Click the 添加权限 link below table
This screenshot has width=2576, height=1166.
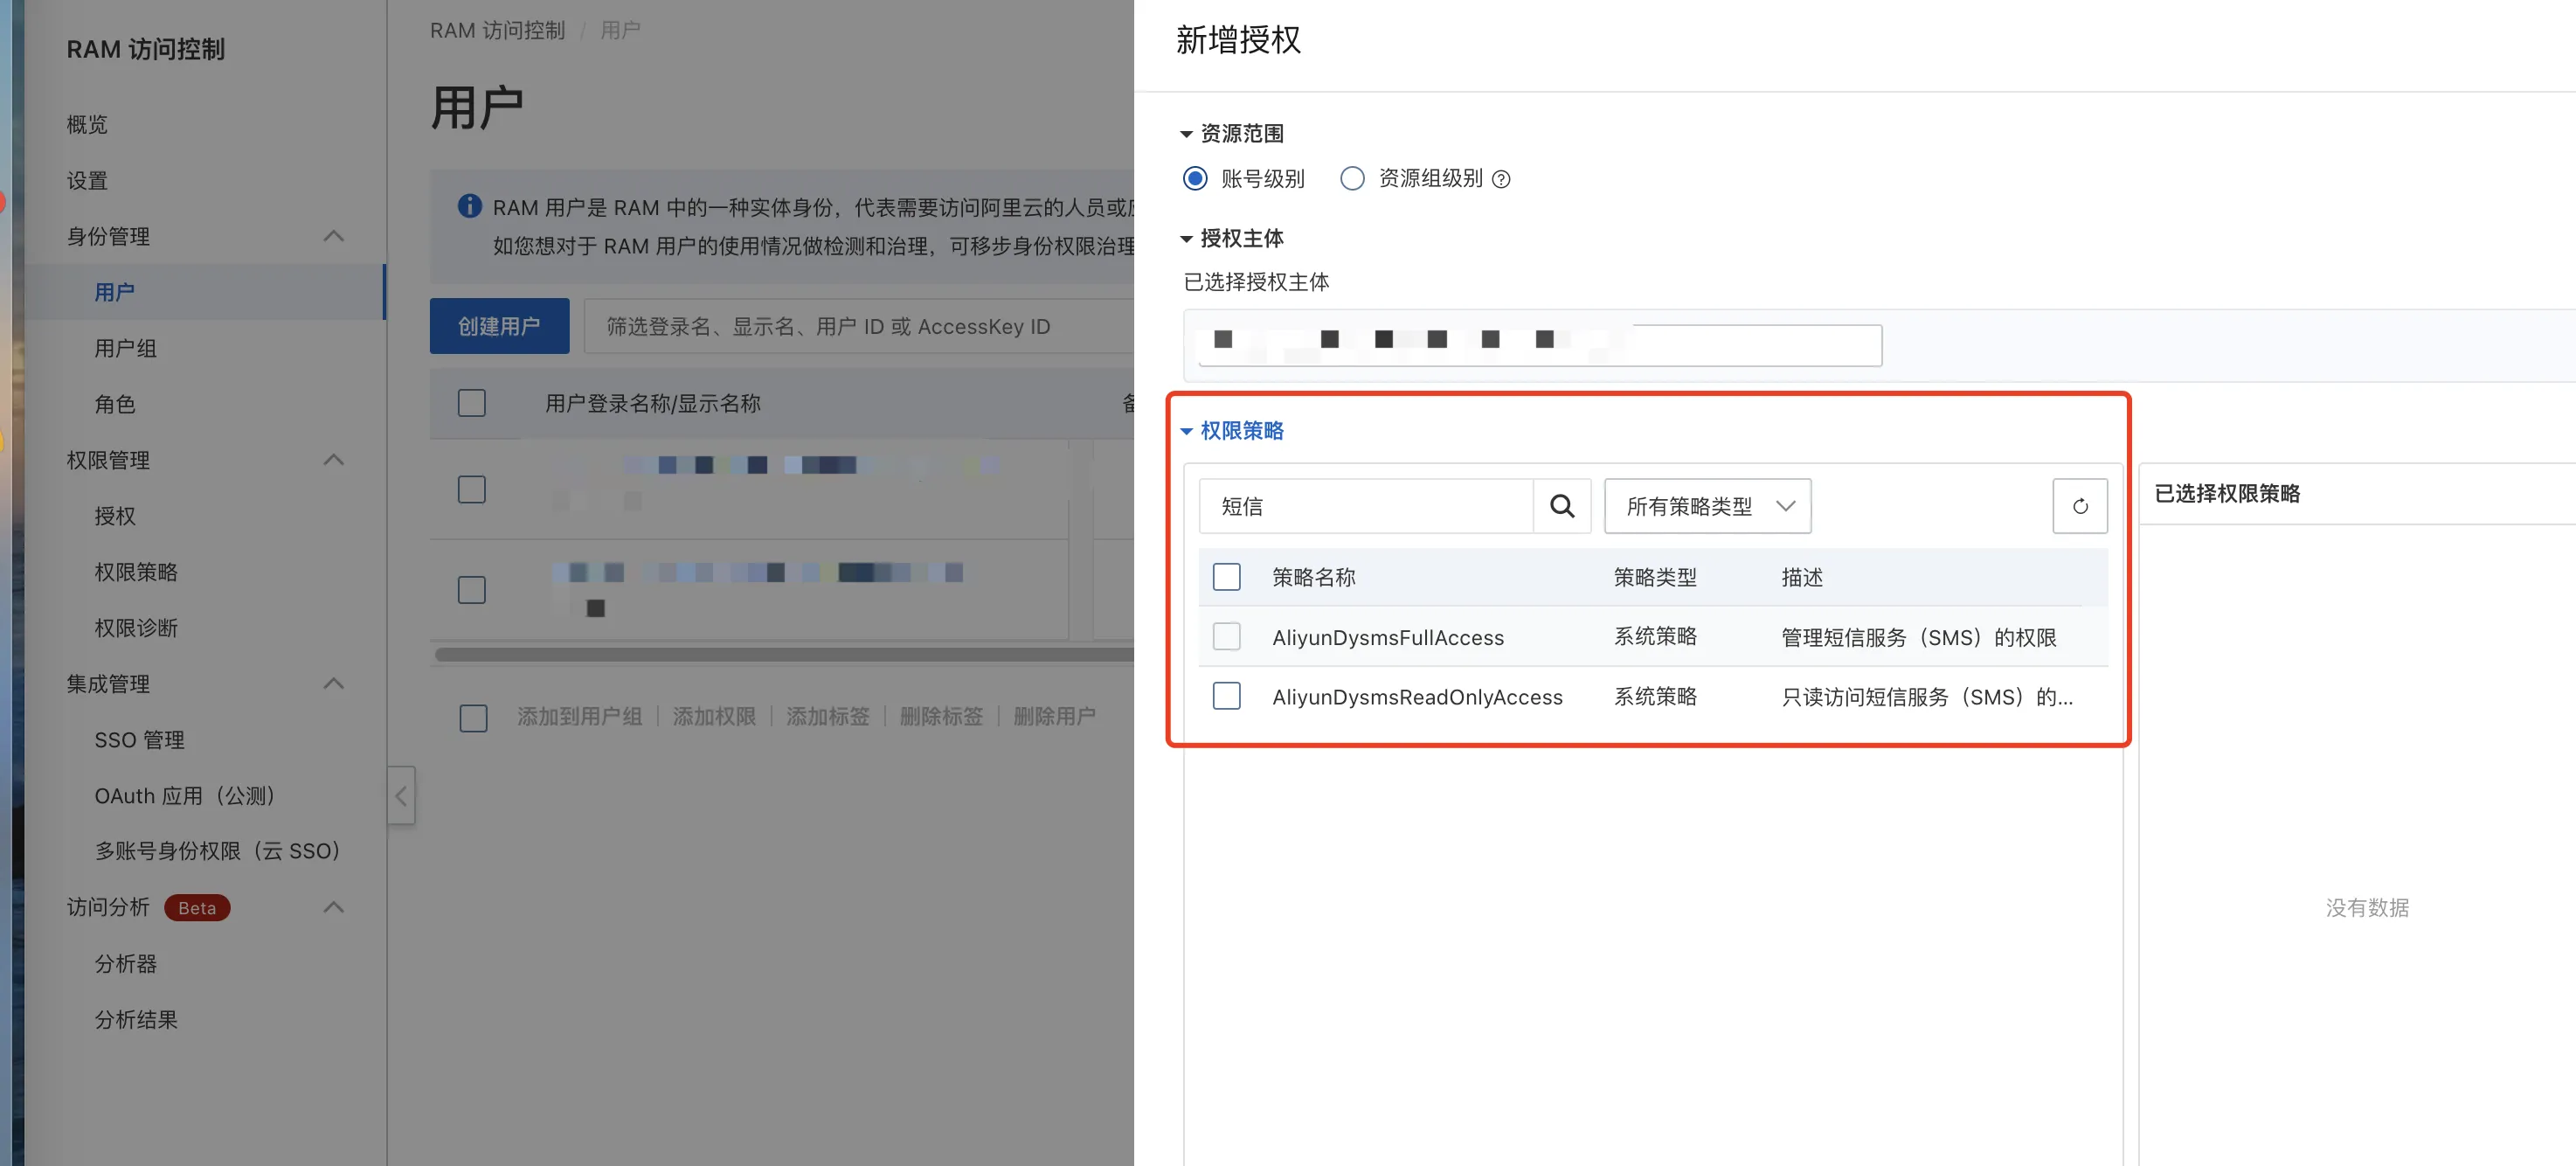click(714, 716)
